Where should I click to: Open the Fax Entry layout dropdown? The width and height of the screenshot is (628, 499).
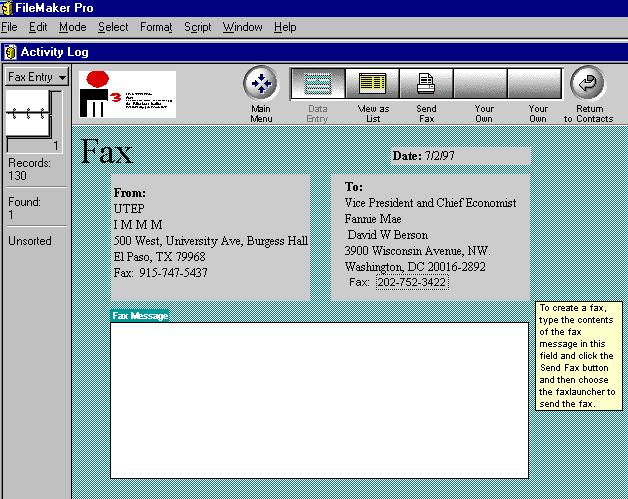click(x=36, y=77)
